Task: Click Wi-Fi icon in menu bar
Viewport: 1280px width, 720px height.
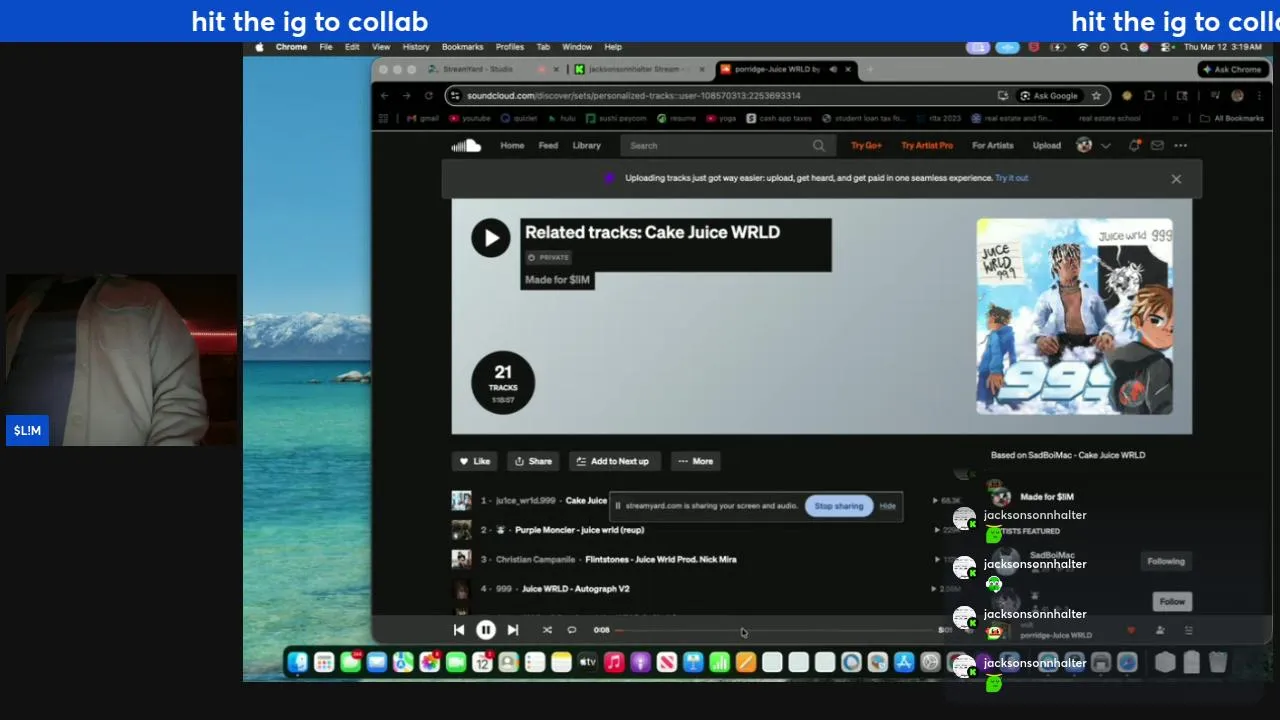Action: (x=1083, y=47)
